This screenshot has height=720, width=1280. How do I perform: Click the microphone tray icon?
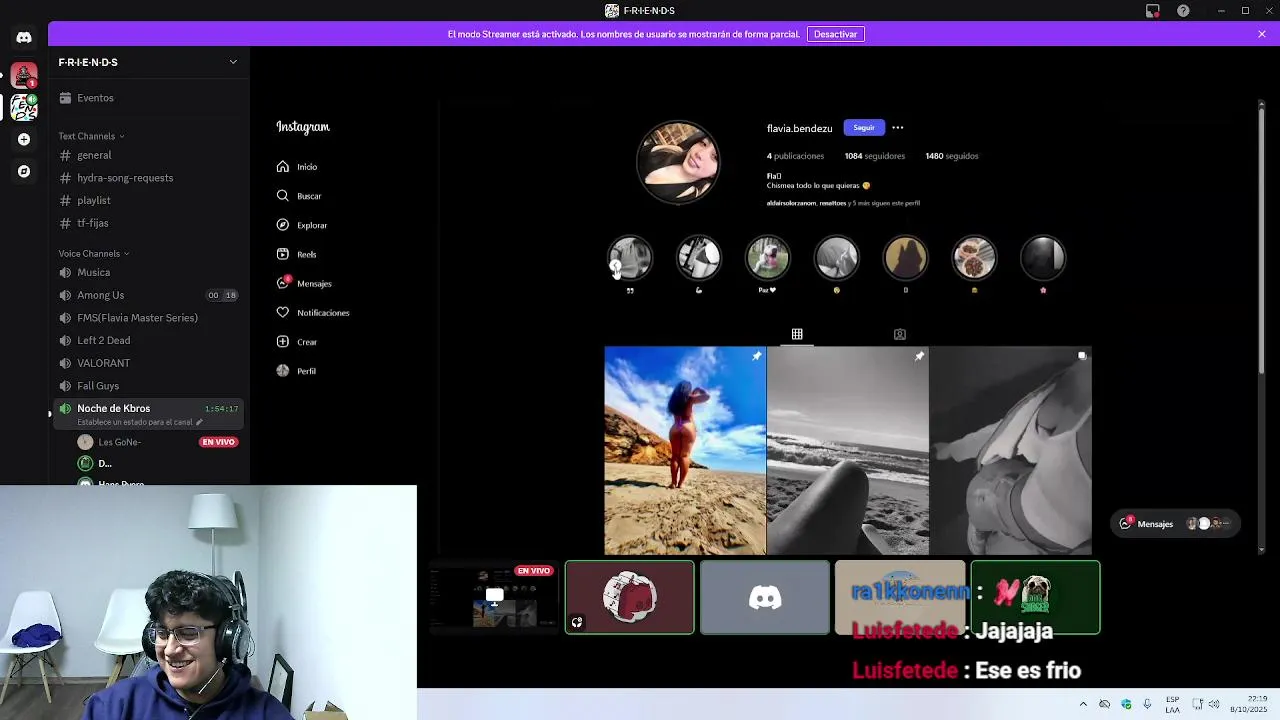[x=1147, y=704]
